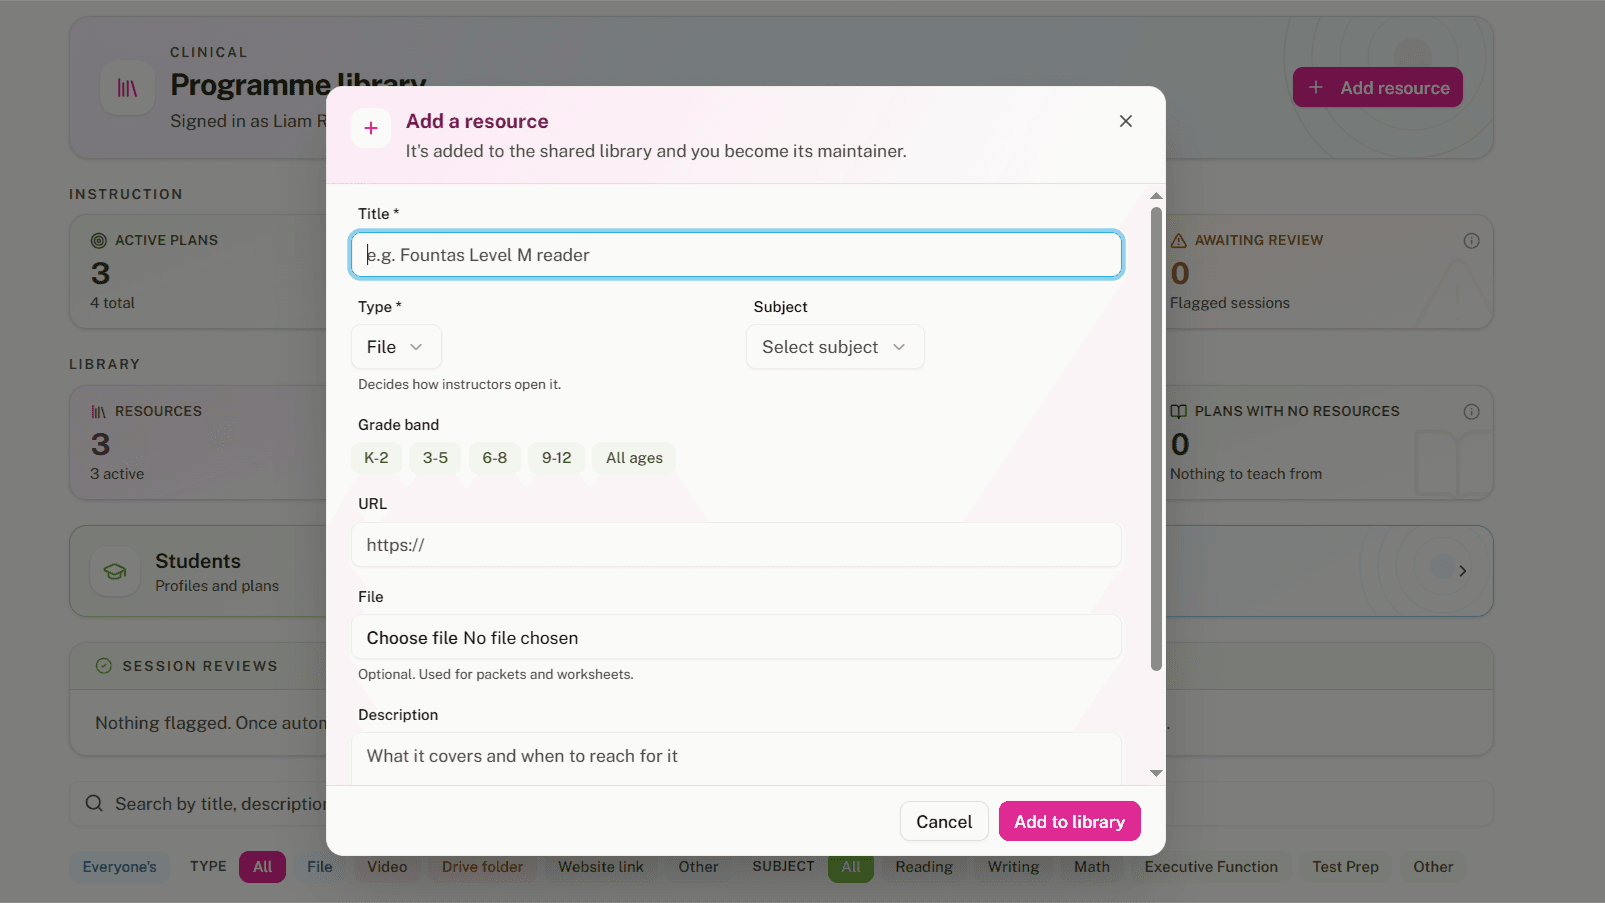Viewport: 1605px width, 903px height.
Task: Open the Students card chevron arrow
Action: click(x=1463, y=571)
